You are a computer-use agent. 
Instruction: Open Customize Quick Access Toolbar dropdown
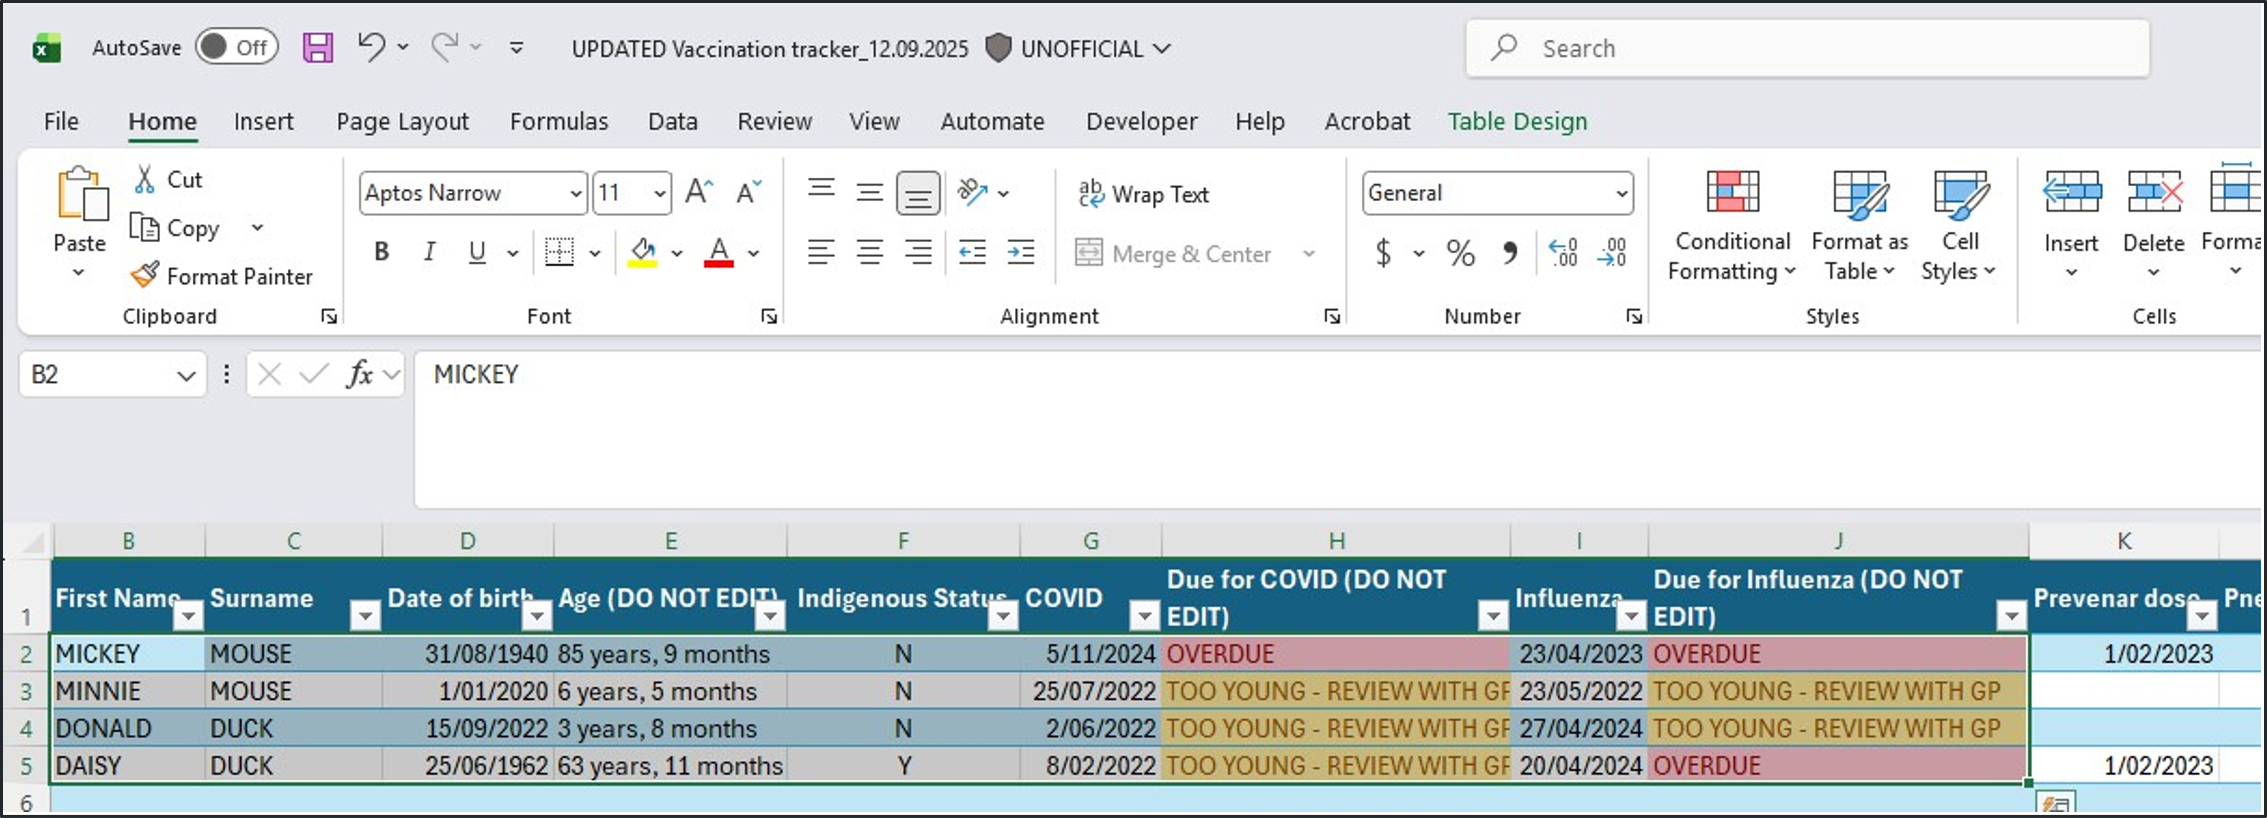click(x=516, y=47)
